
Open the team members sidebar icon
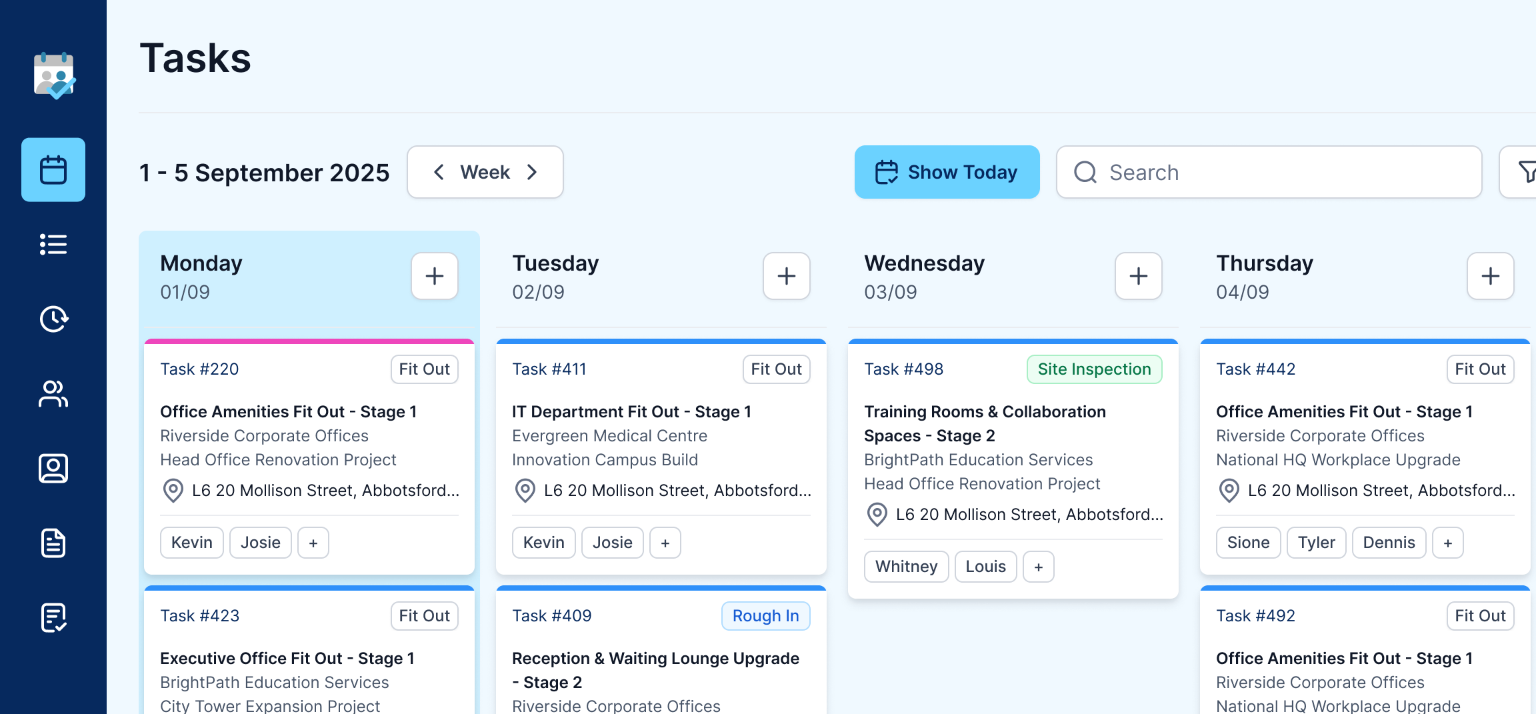coord(53,394)
